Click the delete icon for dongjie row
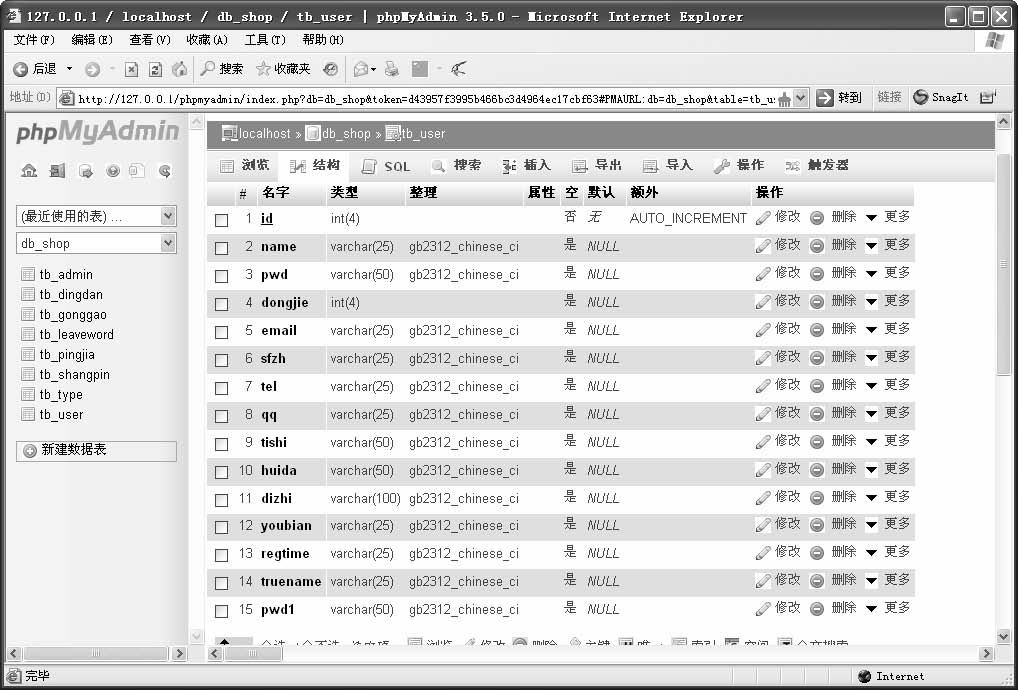The width and height of the screenshot is (1018, 690). coord(817,302)
